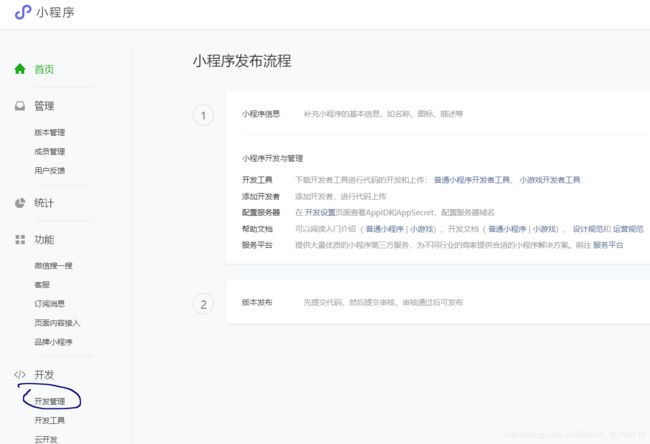Open 用户反馈 page
Screen dimensions: 650x444
[x=50, y=170]
